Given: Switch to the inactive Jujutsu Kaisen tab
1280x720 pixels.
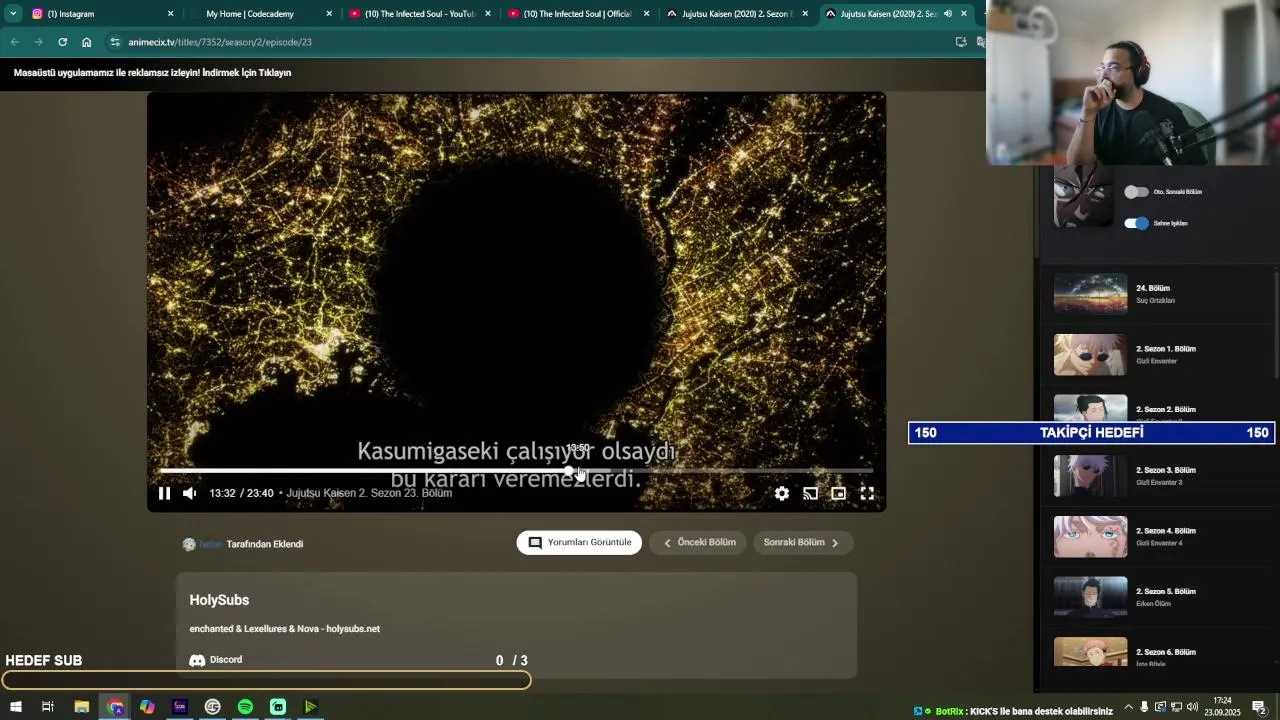Looking at the screenshot, I should 736,14.
